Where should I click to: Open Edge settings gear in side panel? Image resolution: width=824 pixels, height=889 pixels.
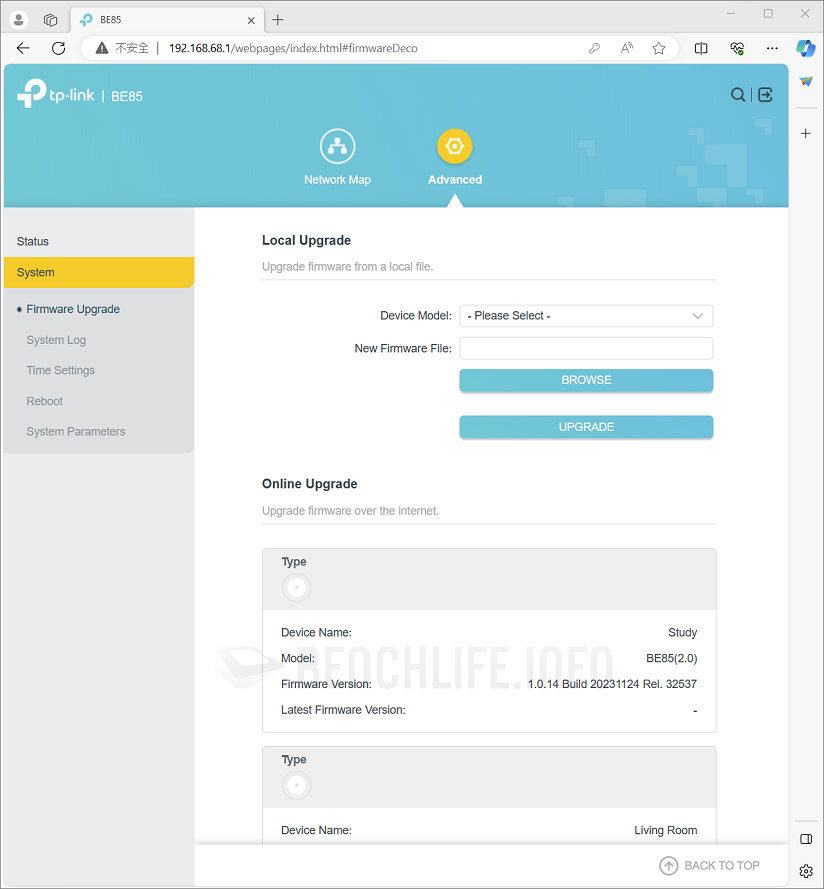point(806,872)
